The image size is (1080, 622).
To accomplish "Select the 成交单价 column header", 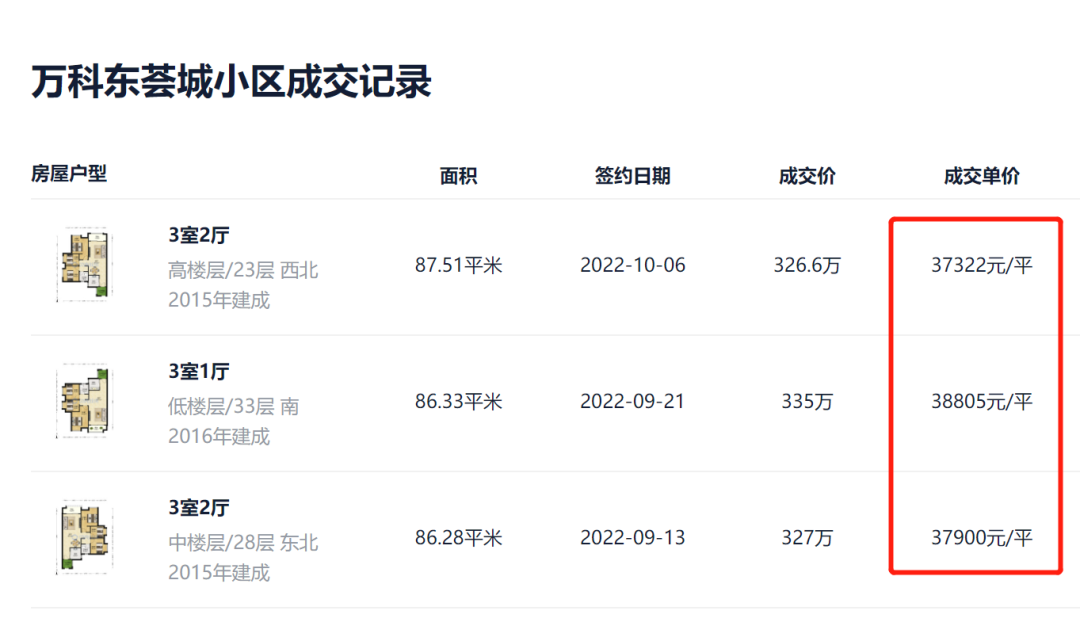I will point(982,176).
